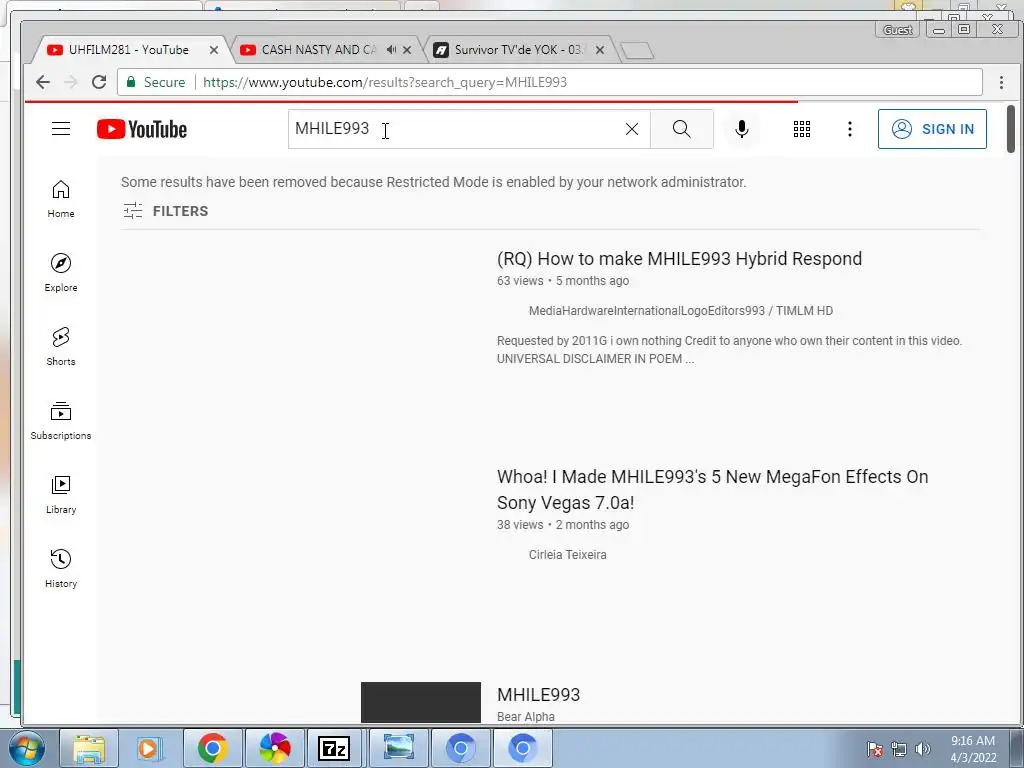The height and width of the screenshot is (768, 1024).
Task: Click the SIGN IN button
Action: (932, 129)
